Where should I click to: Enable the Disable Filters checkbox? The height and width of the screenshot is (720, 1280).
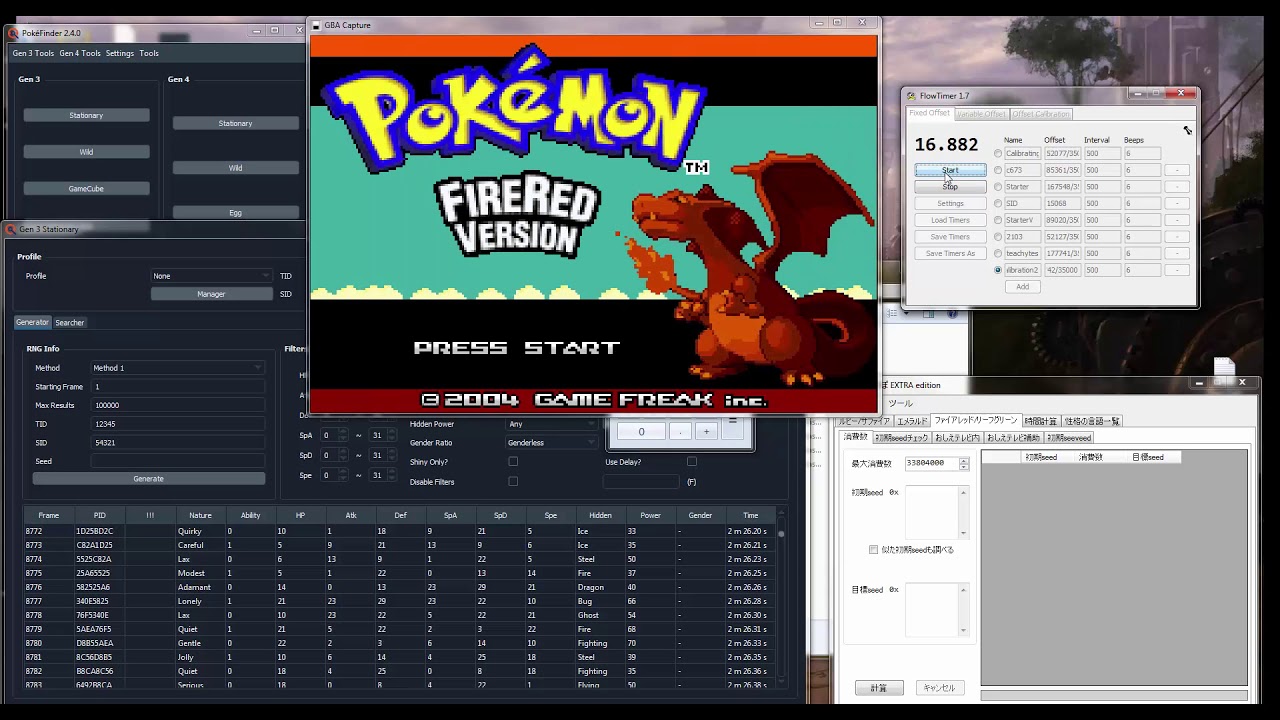[x=513, y=482]
